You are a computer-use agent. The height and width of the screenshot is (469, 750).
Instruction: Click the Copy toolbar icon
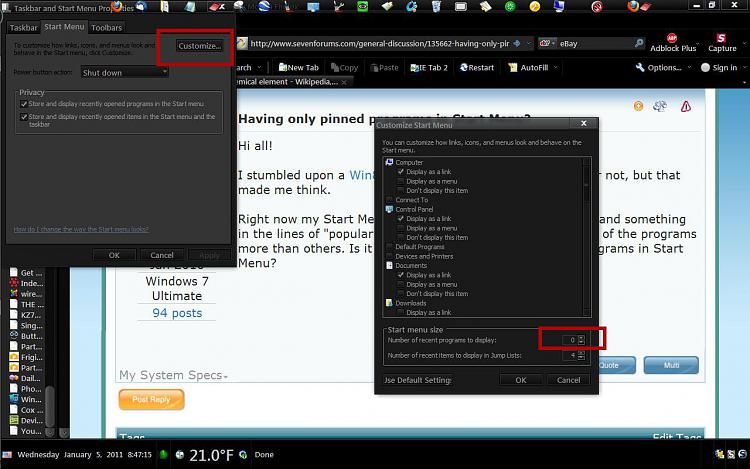tap(344, 67)
